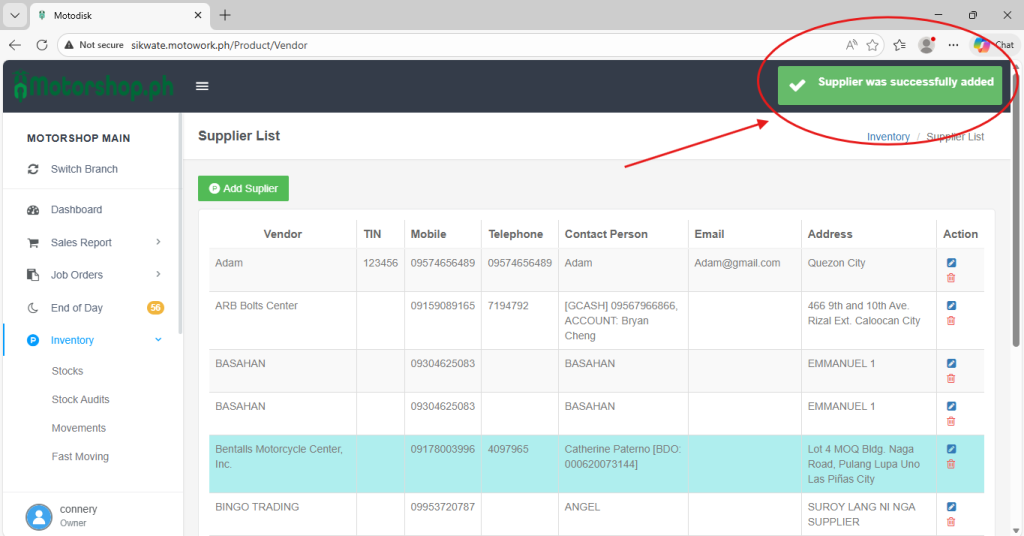Viewport: 1024px width, 536px height.
Task: Collapse the Inventory menu section
Action: 158,340
